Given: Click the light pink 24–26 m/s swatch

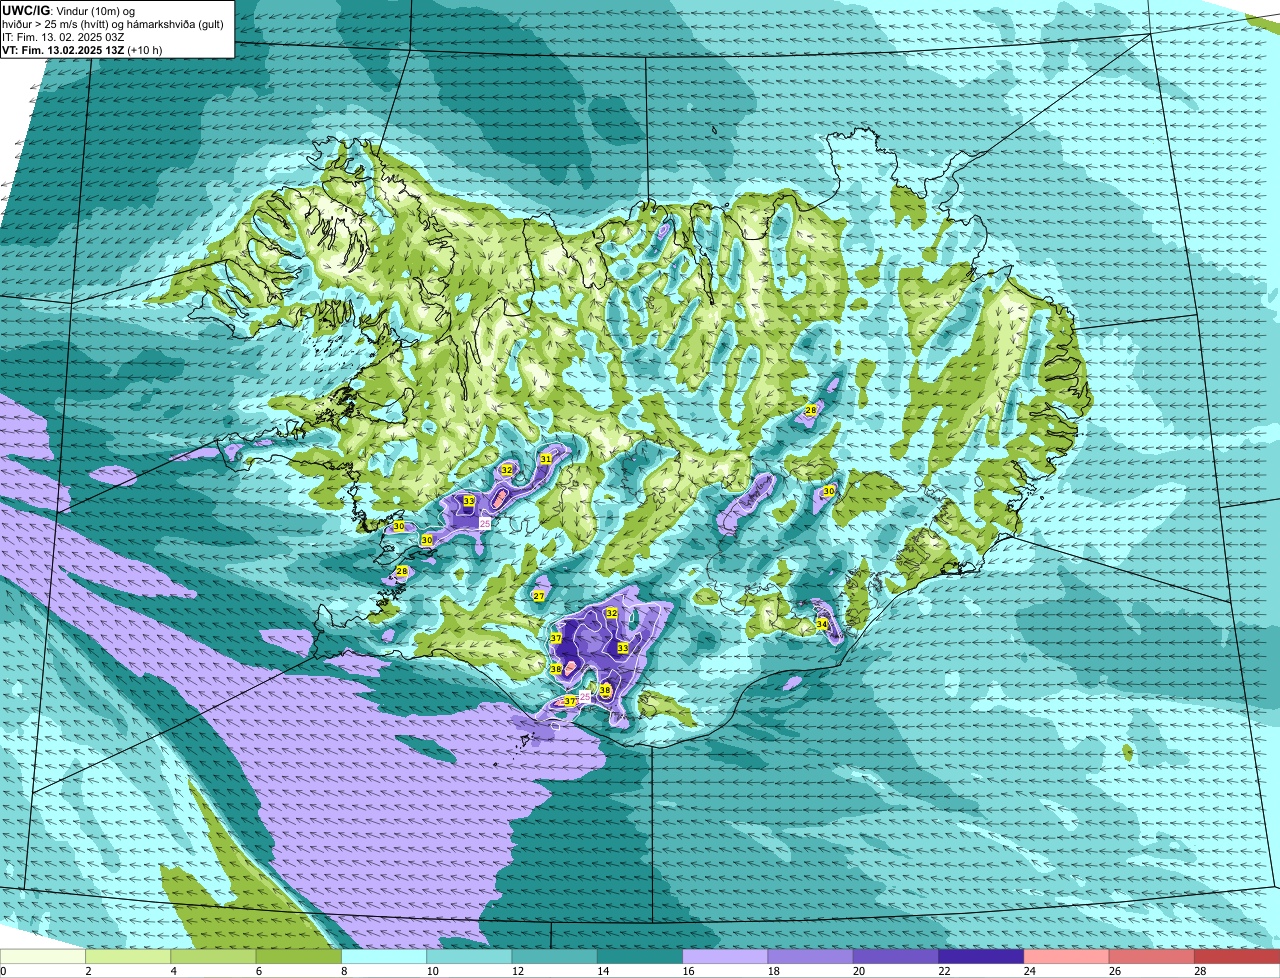Looking at the screenshot, I should (x=1067, y=957).
